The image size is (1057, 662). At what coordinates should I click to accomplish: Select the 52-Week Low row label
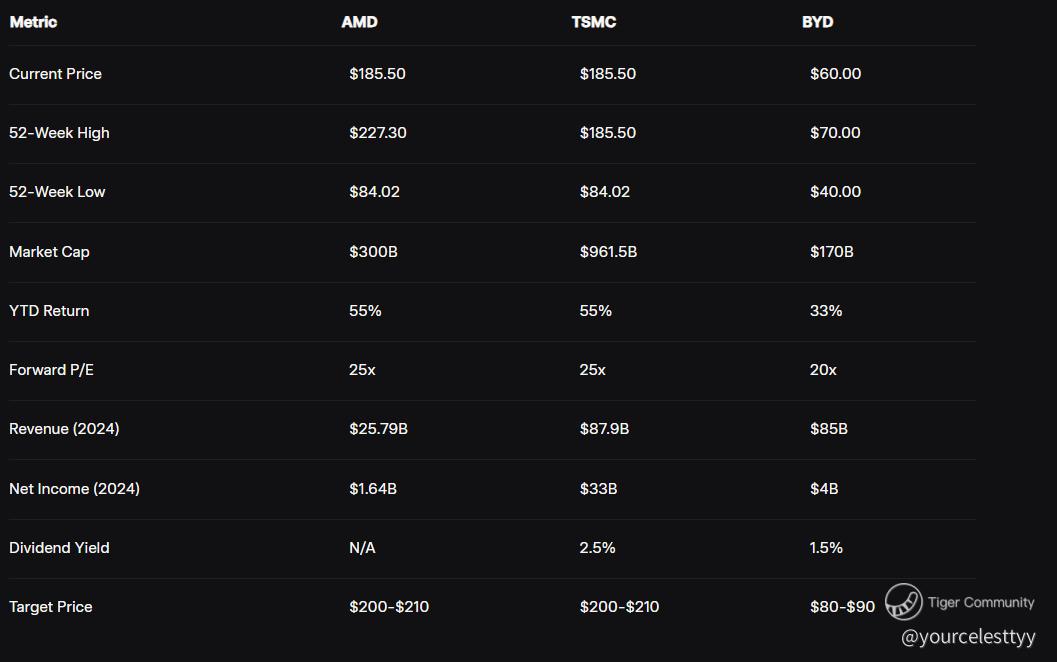[57, 192]
